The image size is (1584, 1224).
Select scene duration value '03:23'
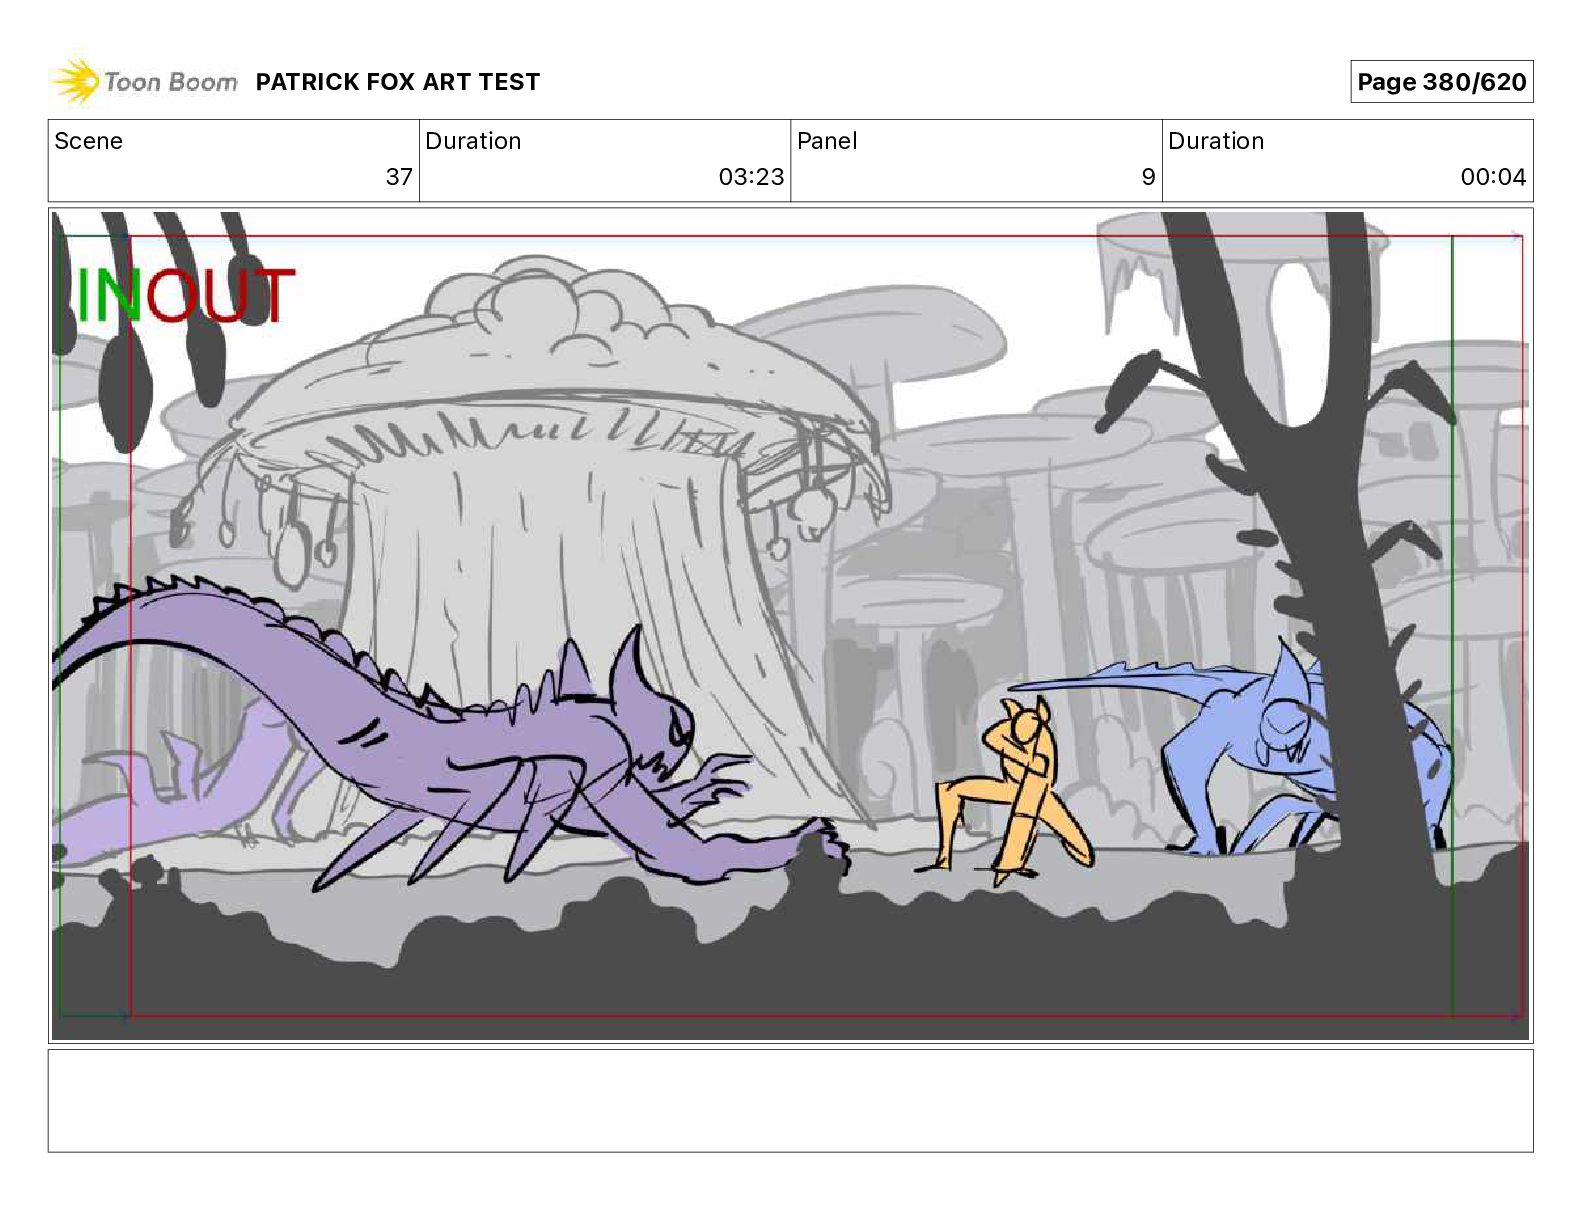(751, 177)
